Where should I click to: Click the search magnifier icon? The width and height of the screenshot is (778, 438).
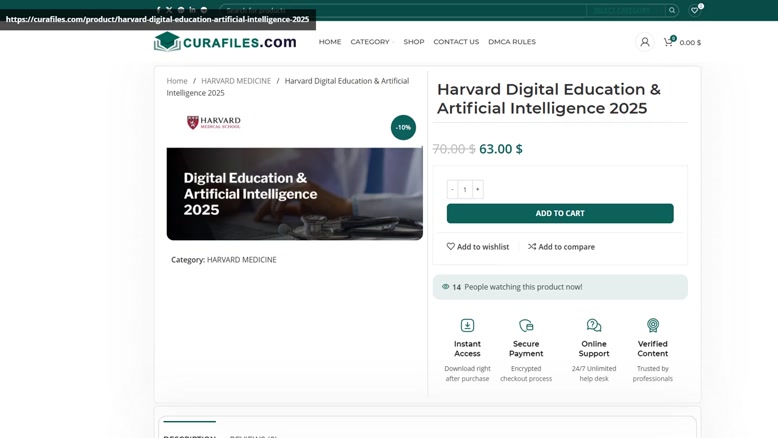[x=672, y=10]
